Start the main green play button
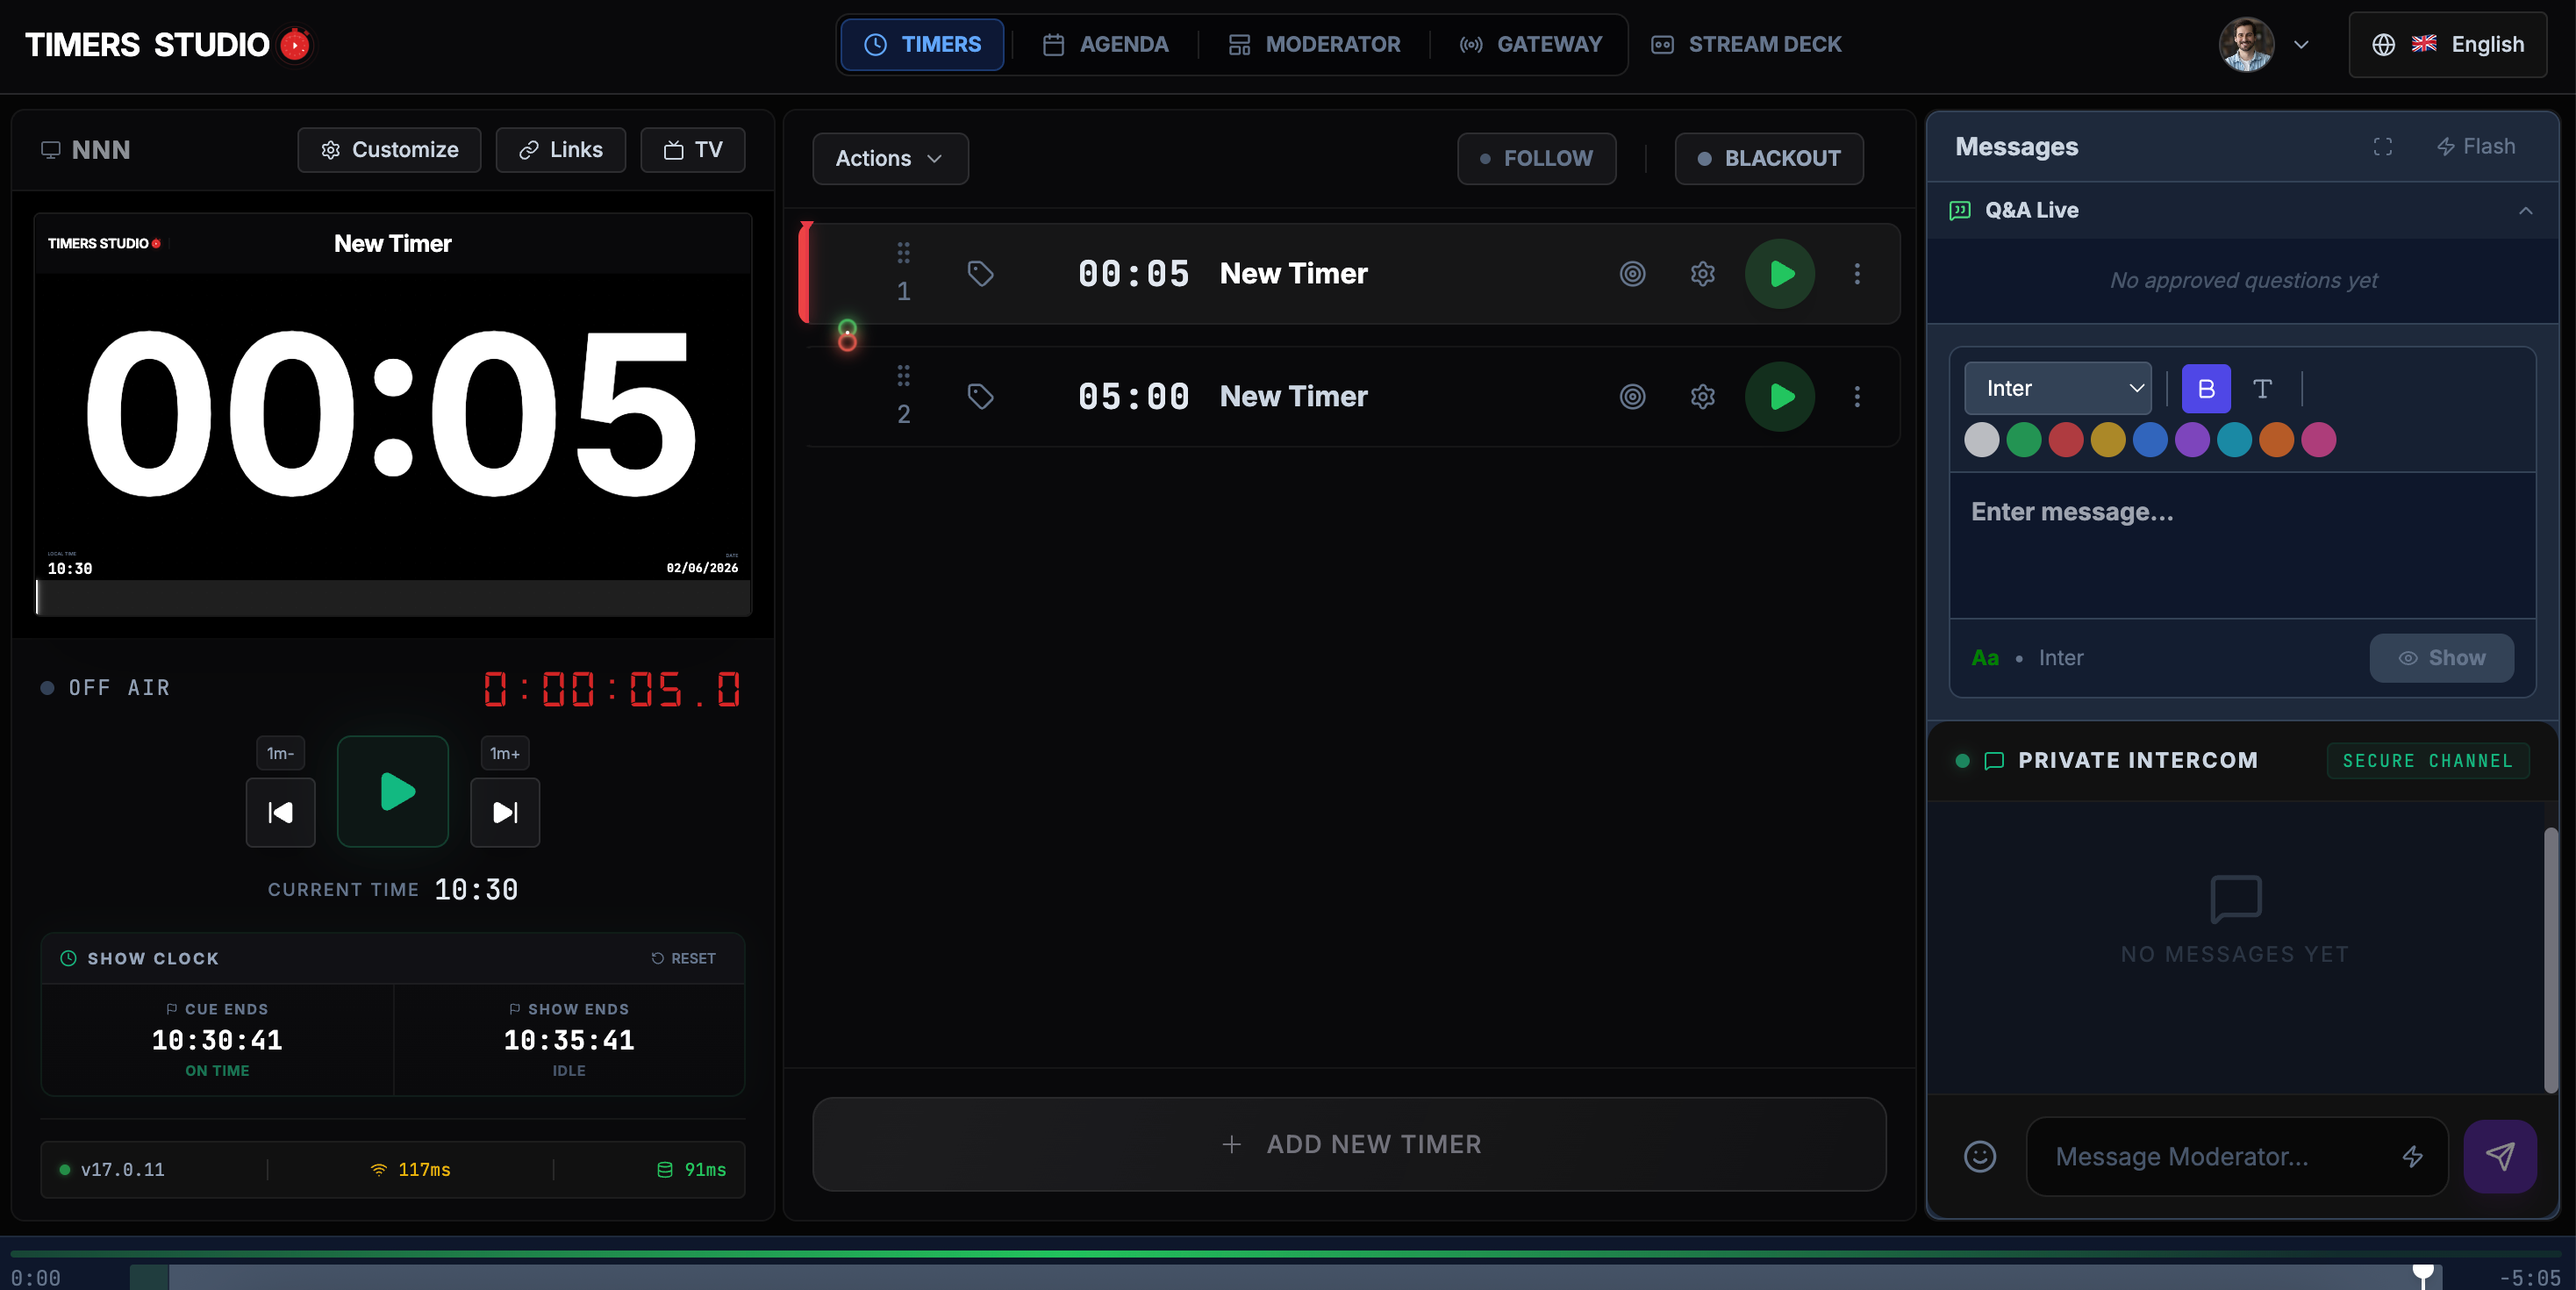This screenshot has width=2576, height=1290. click(x=393, y=791)
